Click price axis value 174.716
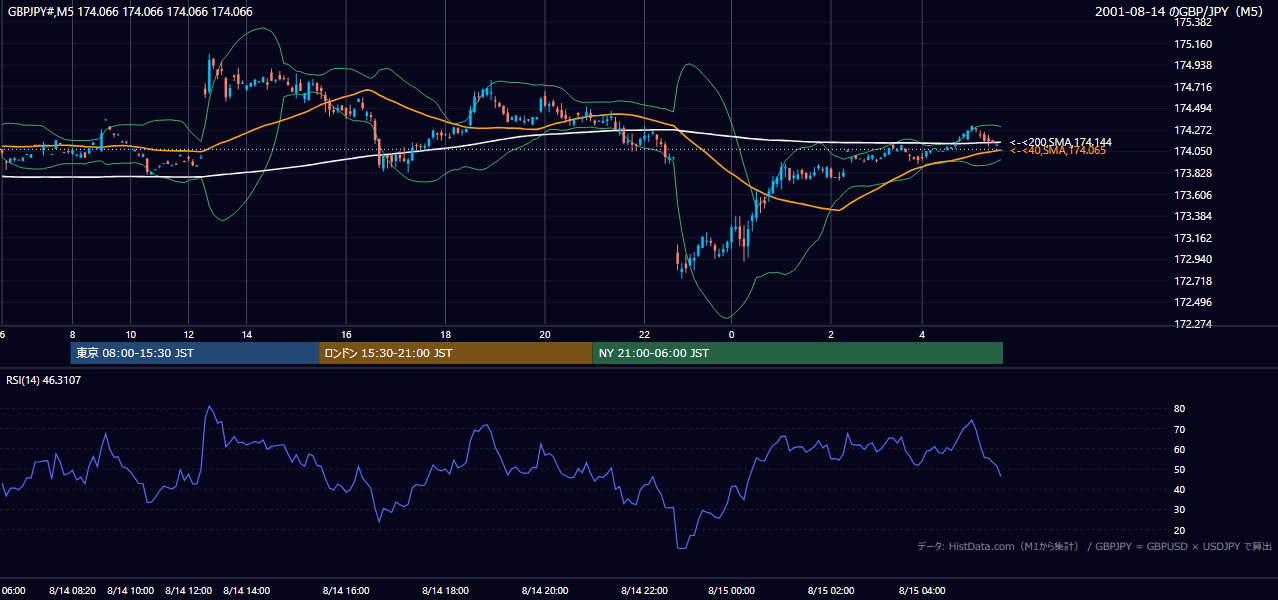Screen dimensions: 1278x600 1193,87
